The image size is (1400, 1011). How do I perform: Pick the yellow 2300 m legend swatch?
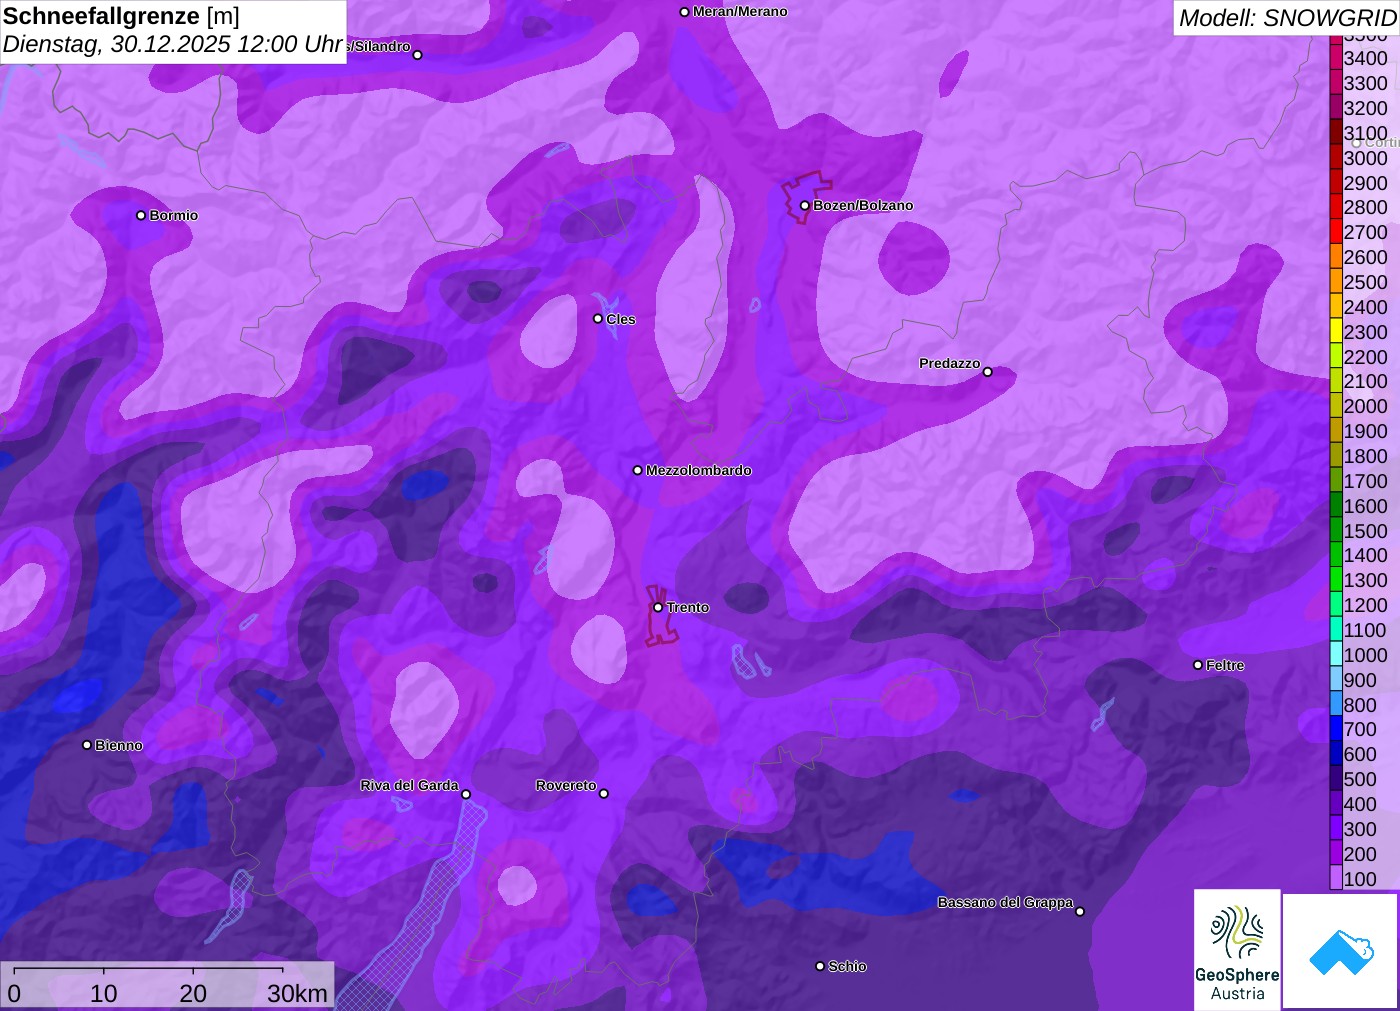pos(1336,332)
